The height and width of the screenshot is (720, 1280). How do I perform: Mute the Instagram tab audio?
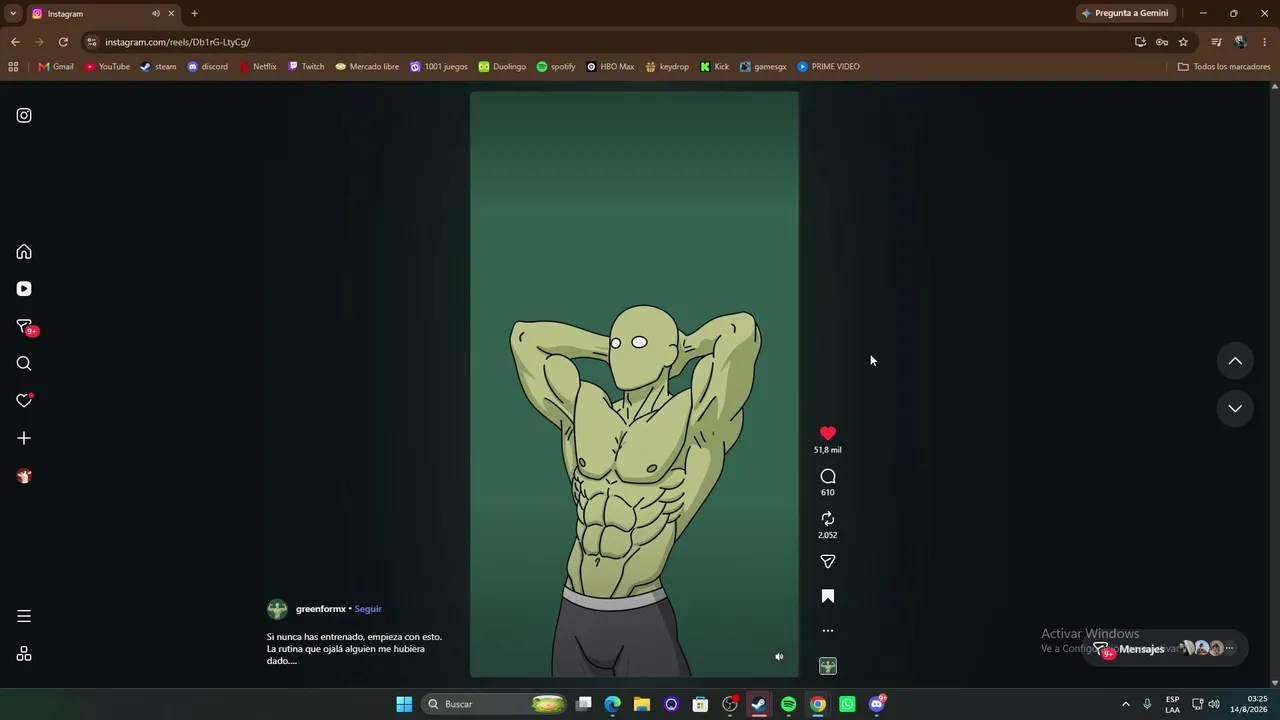[x=155, y=14]
